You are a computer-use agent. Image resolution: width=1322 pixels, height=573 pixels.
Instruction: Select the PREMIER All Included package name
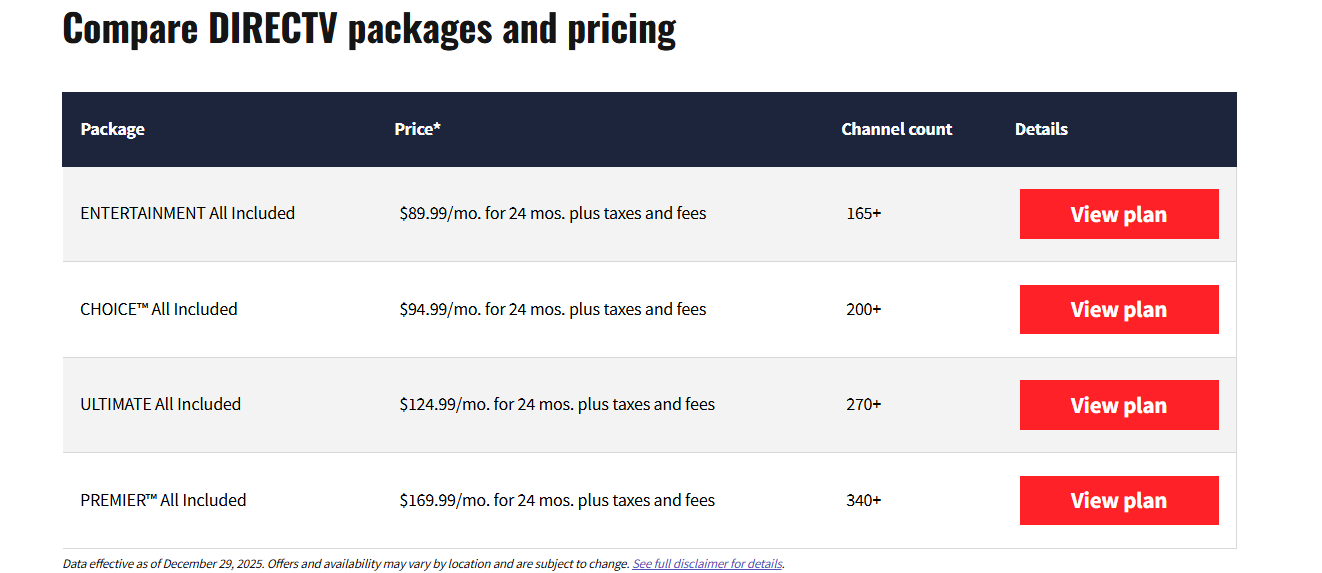pos(162,500)
